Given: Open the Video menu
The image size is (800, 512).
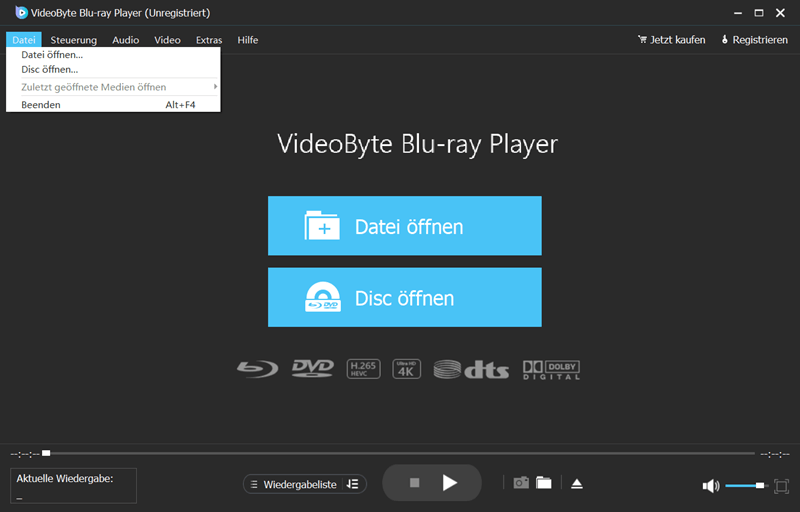Looking at the screenshot, I should pos(167,40).
